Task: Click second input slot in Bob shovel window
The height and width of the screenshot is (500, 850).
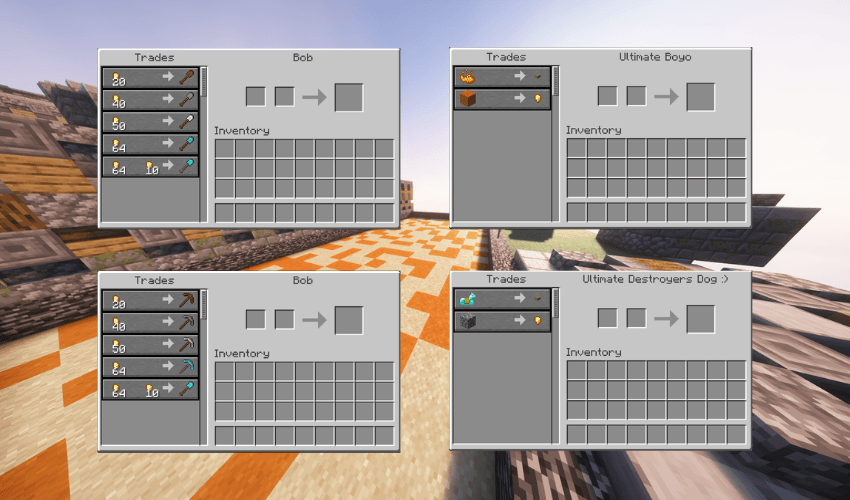Action: (285, 97)
